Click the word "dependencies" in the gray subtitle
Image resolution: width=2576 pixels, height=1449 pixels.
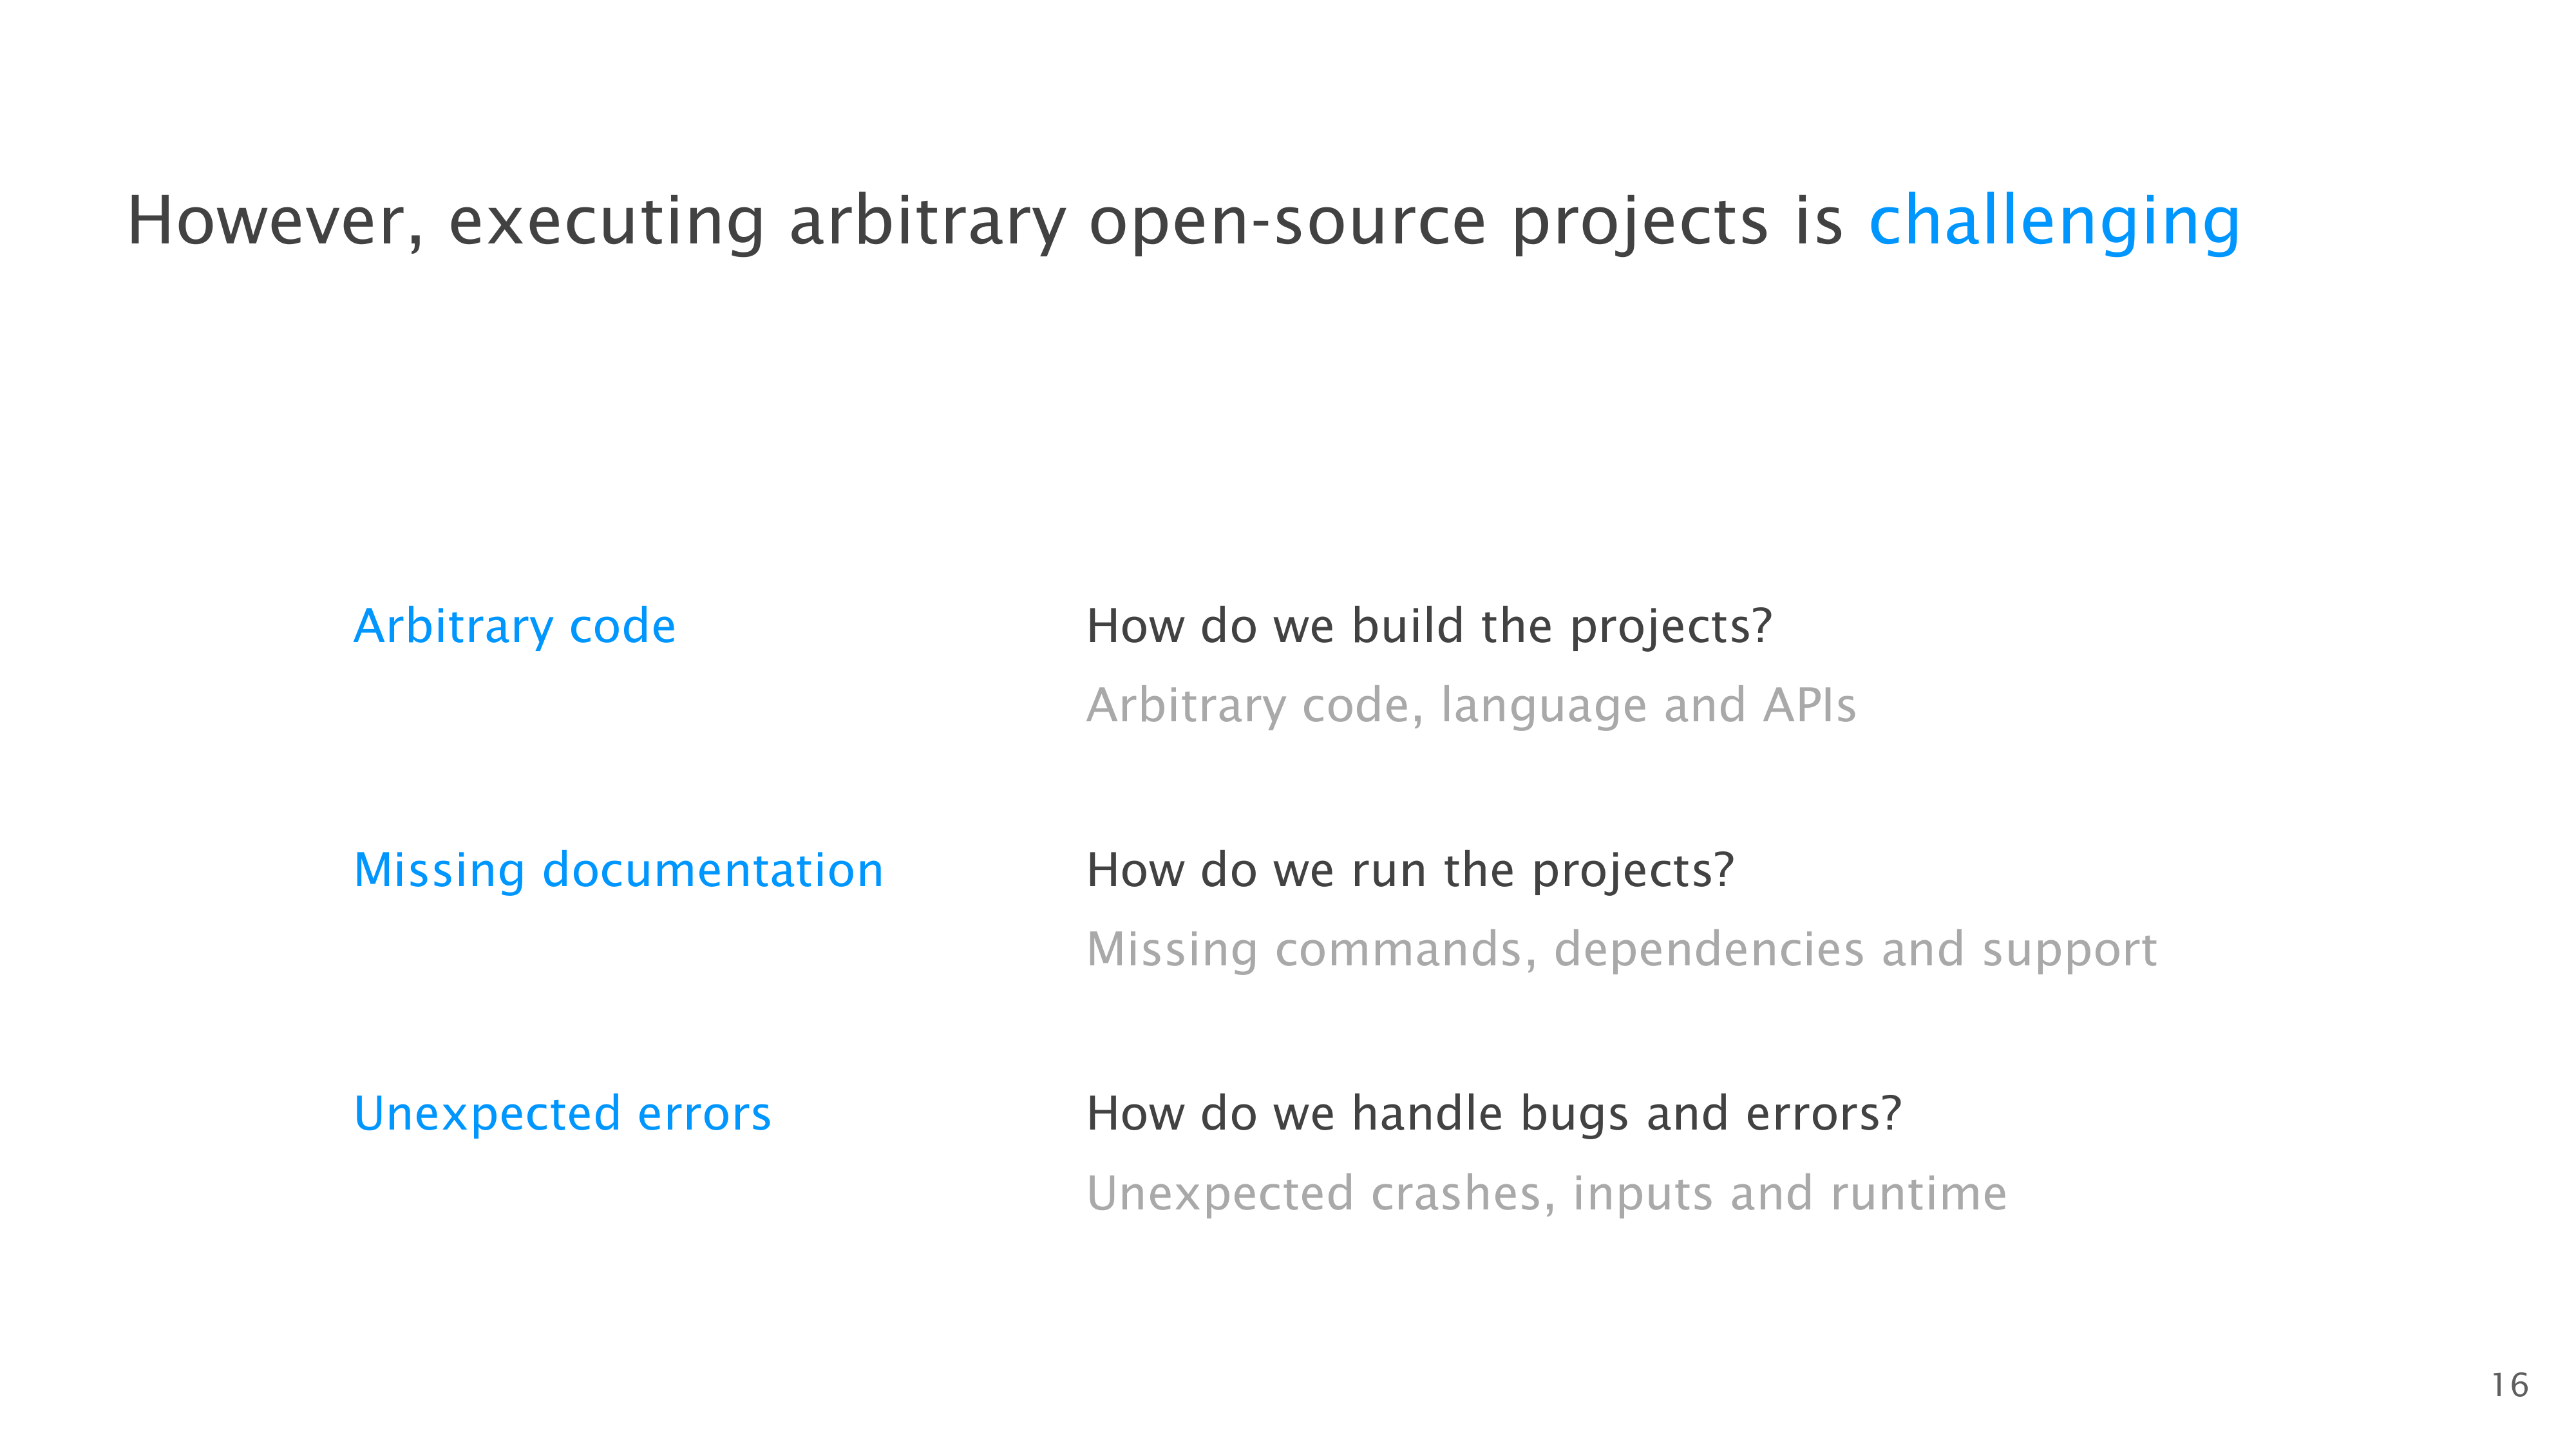(1709, 949)
